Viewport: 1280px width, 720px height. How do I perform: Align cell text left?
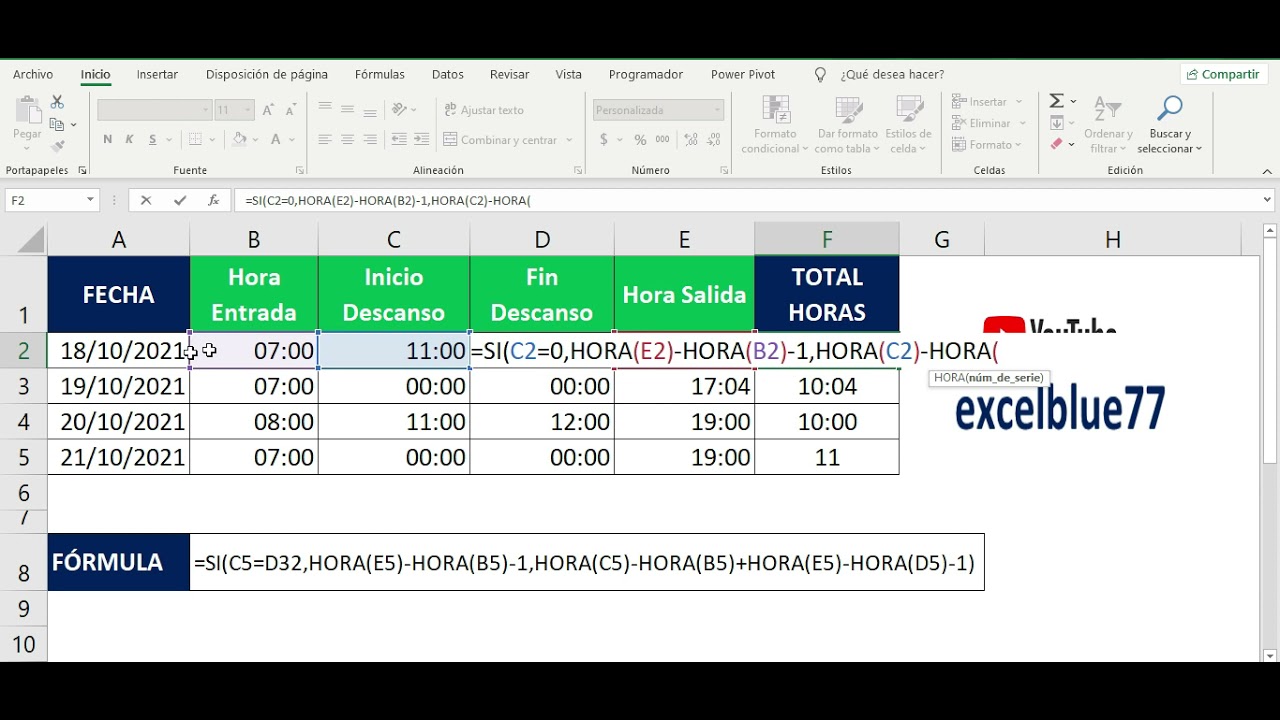(x=325, y=140)
